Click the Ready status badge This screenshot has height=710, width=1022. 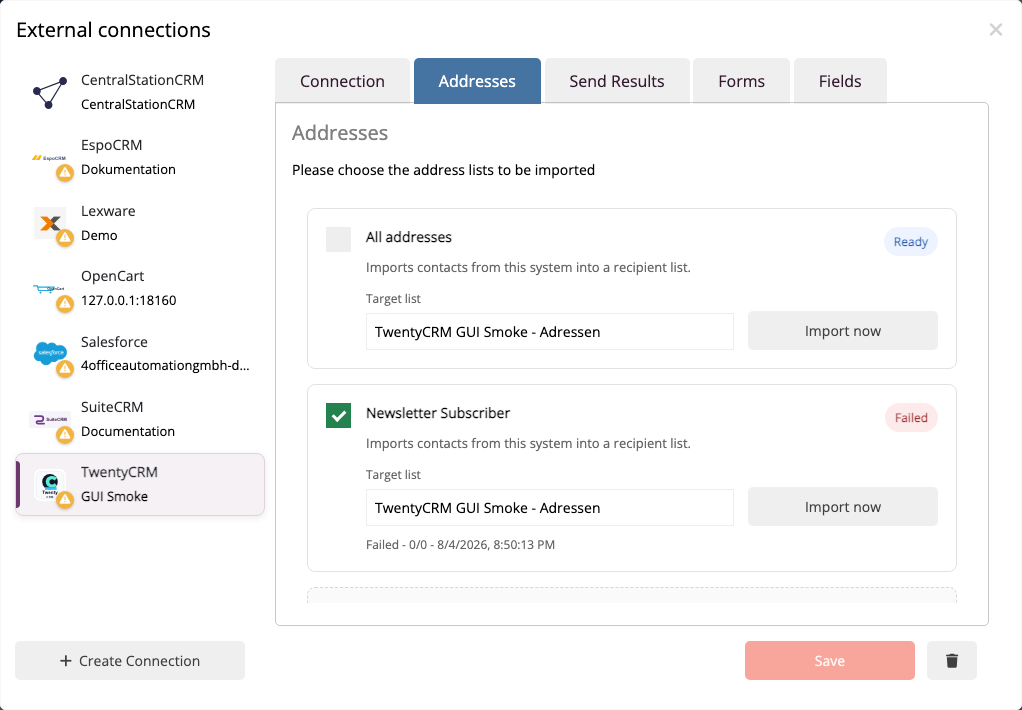[911, 242]
